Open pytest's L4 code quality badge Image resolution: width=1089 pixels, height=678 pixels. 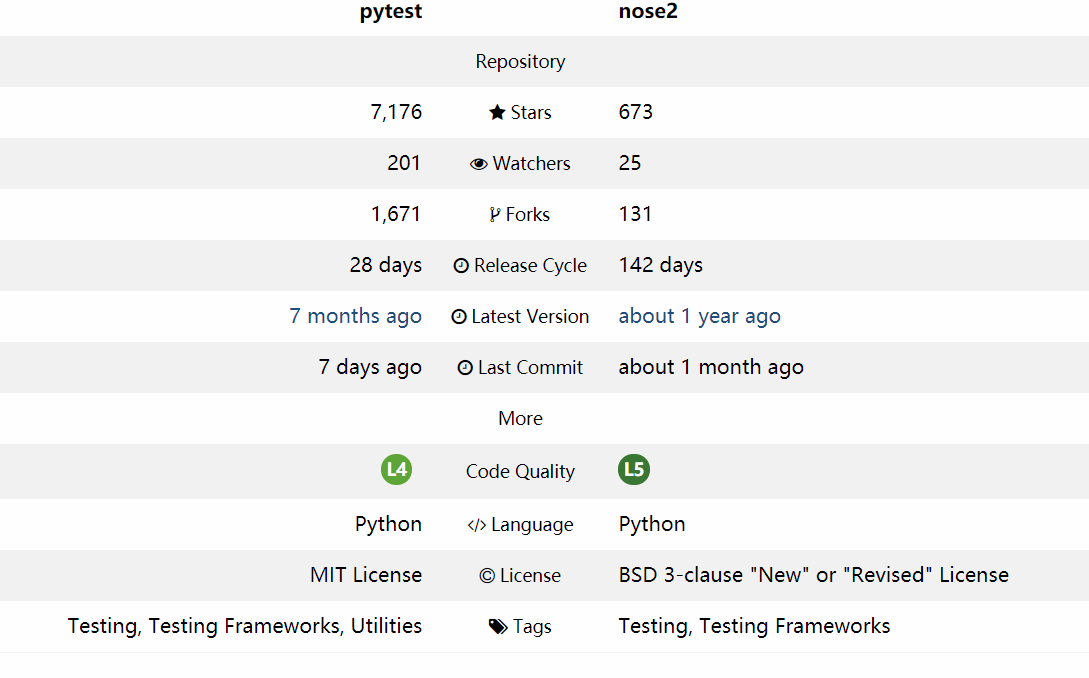[x=397, y=470]
